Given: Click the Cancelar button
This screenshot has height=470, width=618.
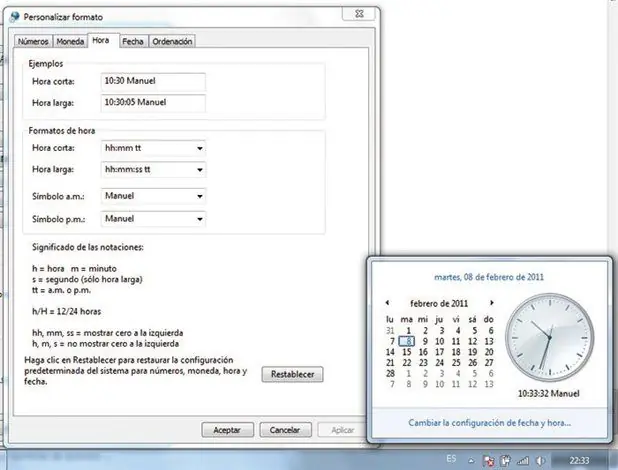Looking at the screenshot, I should click(x=285, y=430).
